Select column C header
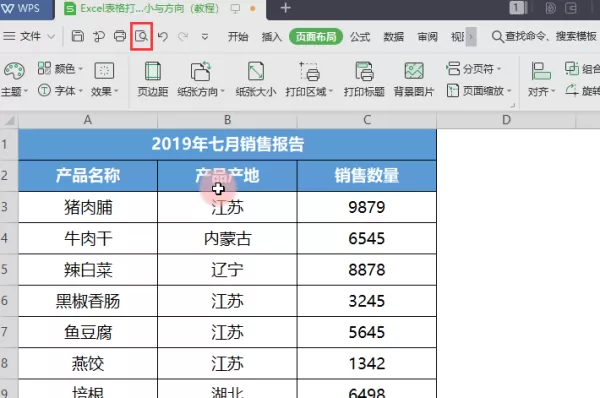600x398 pixels. click(367, 120)
